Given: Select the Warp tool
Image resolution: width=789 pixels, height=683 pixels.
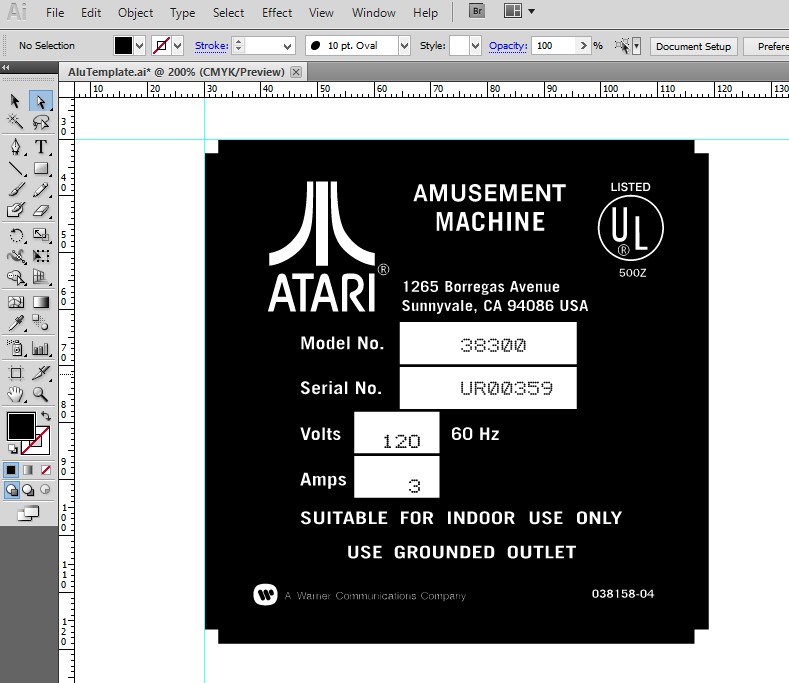Looking at the screenshot, I should coord(15,256).
